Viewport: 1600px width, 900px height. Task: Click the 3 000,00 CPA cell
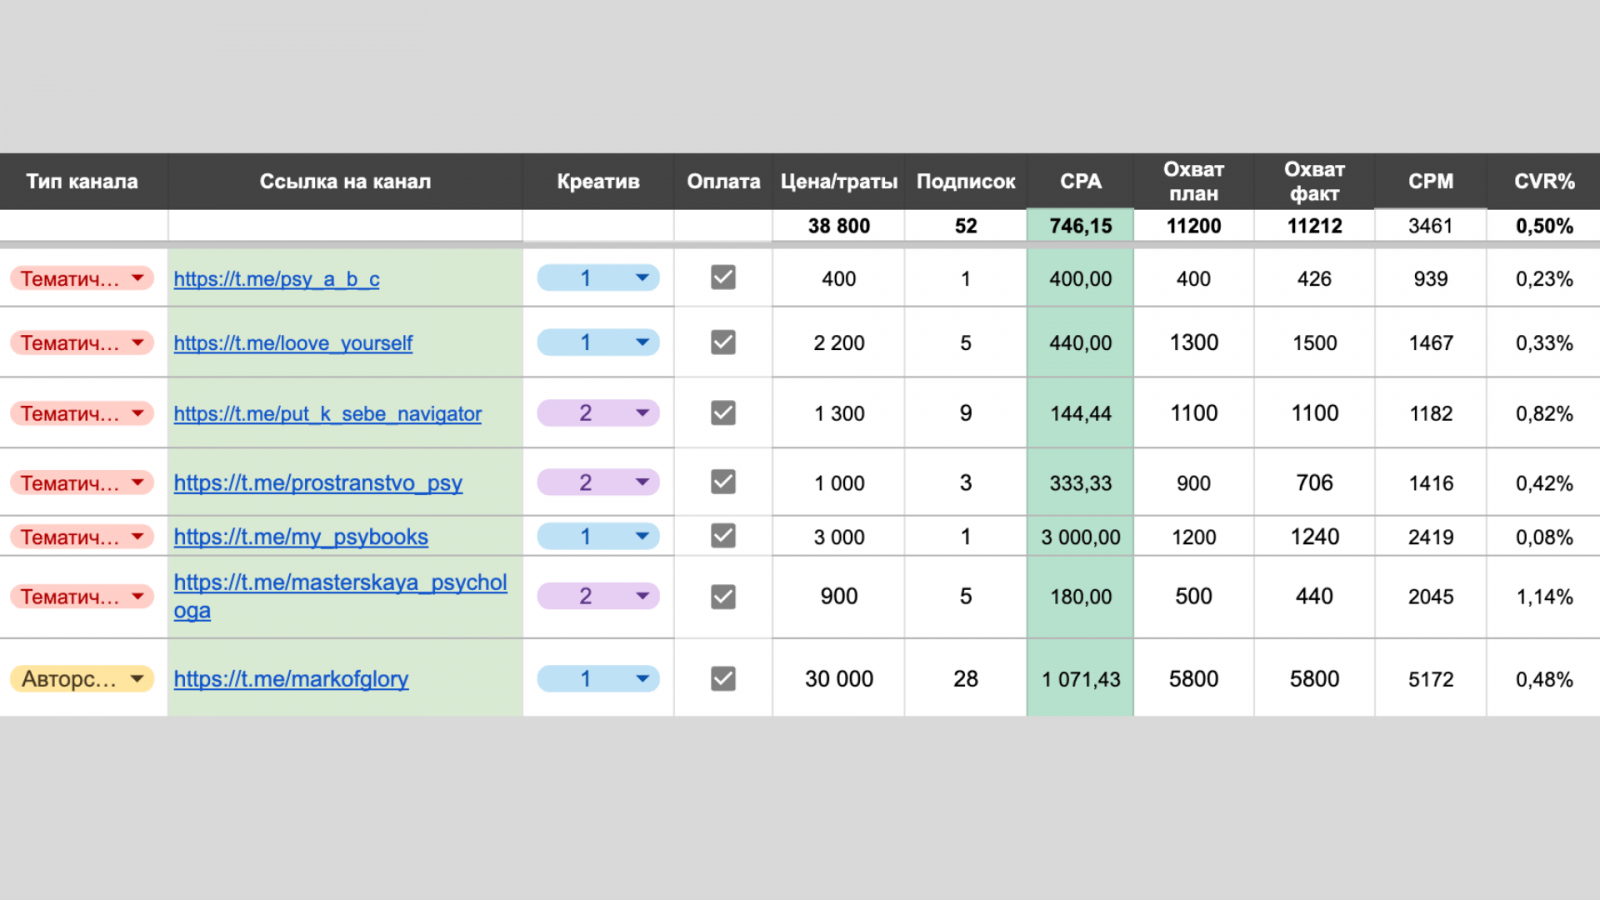pyautogui.click(x=1080, y=537)
